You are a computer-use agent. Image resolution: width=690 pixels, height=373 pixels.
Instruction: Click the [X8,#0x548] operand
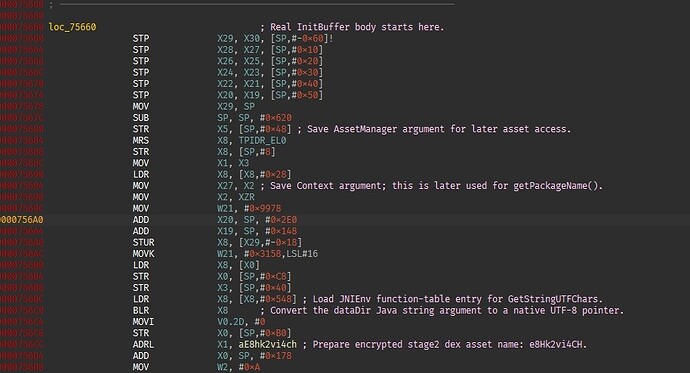pyautogui.click(x=268, y=300)
